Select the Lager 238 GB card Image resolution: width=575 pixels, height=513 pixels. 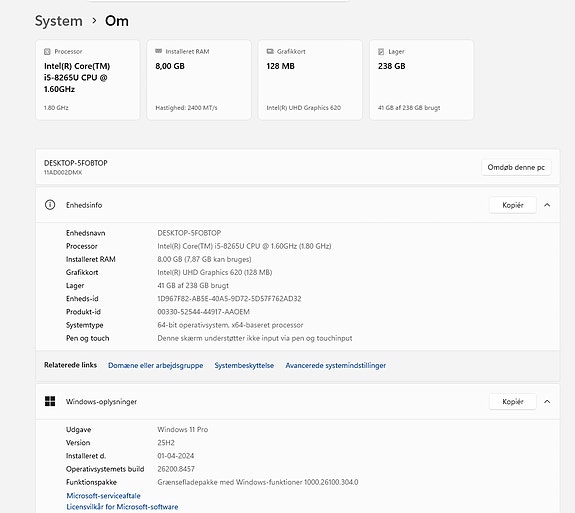[x=421, y=80]
